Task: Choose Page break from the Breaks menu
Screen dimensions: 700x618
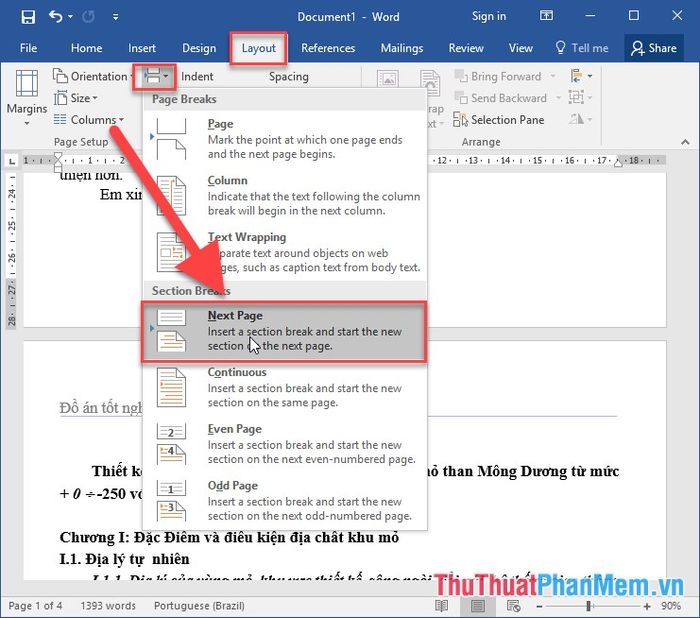Action: tap(284, 138)
